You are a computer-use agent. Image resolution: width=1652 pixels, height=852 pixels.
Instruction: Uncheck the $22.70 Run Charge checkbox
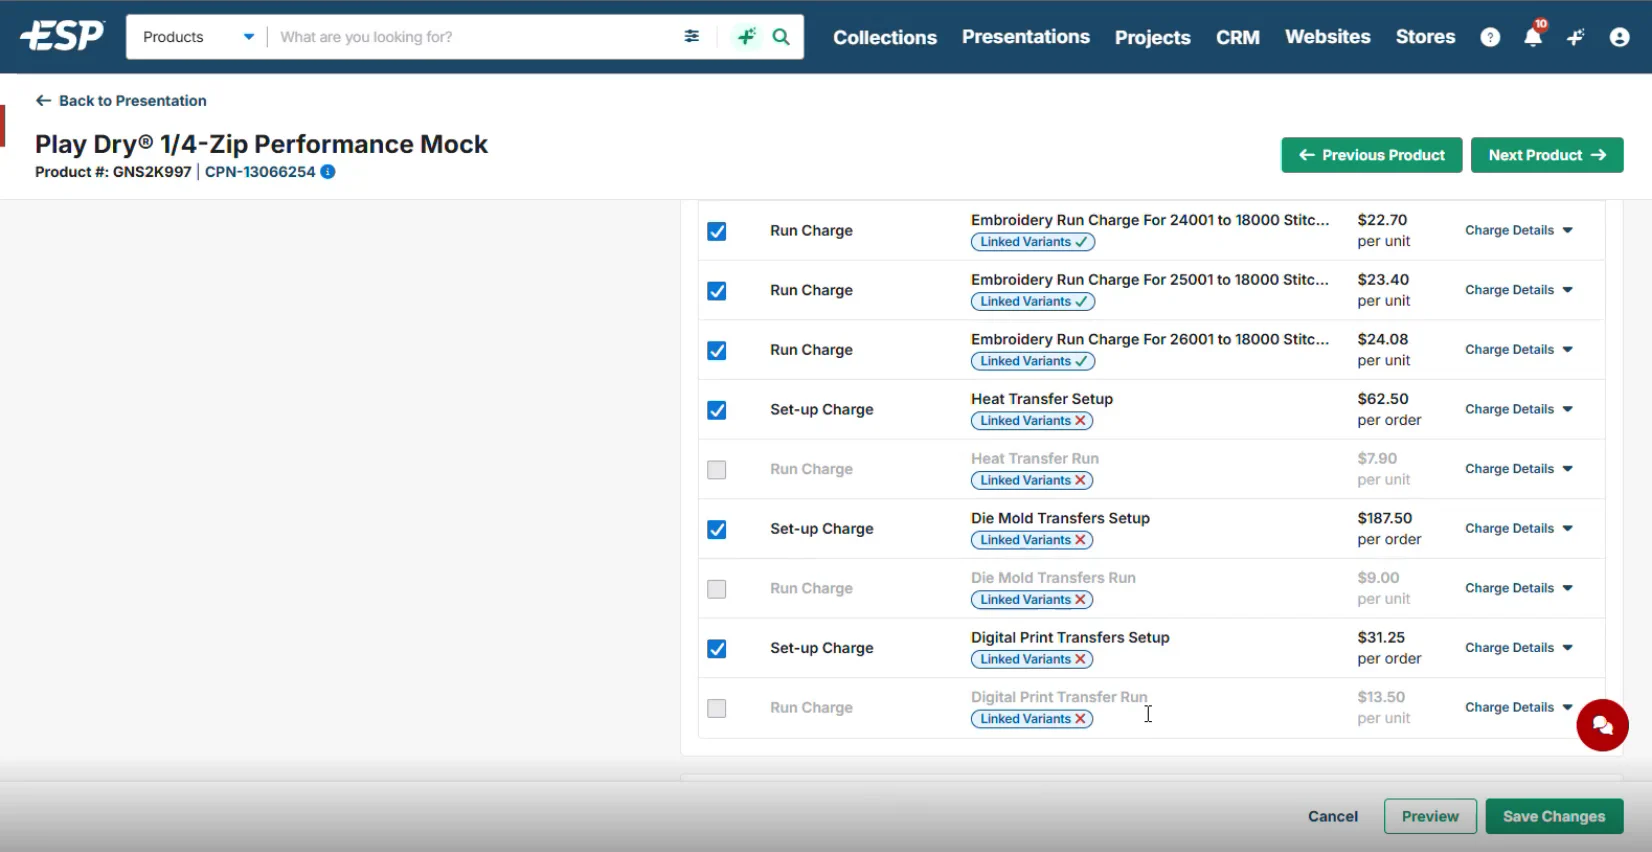click(x=717, y=231)
